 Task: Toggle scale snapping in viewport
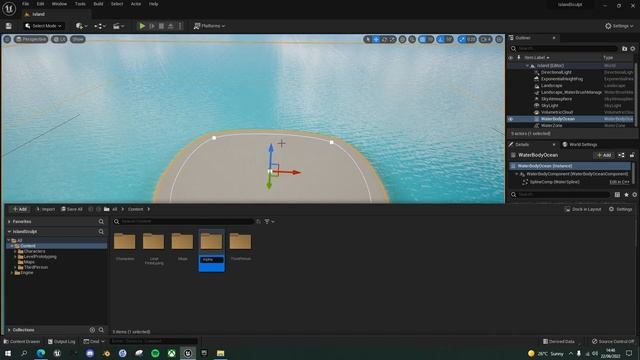point(462,39)
